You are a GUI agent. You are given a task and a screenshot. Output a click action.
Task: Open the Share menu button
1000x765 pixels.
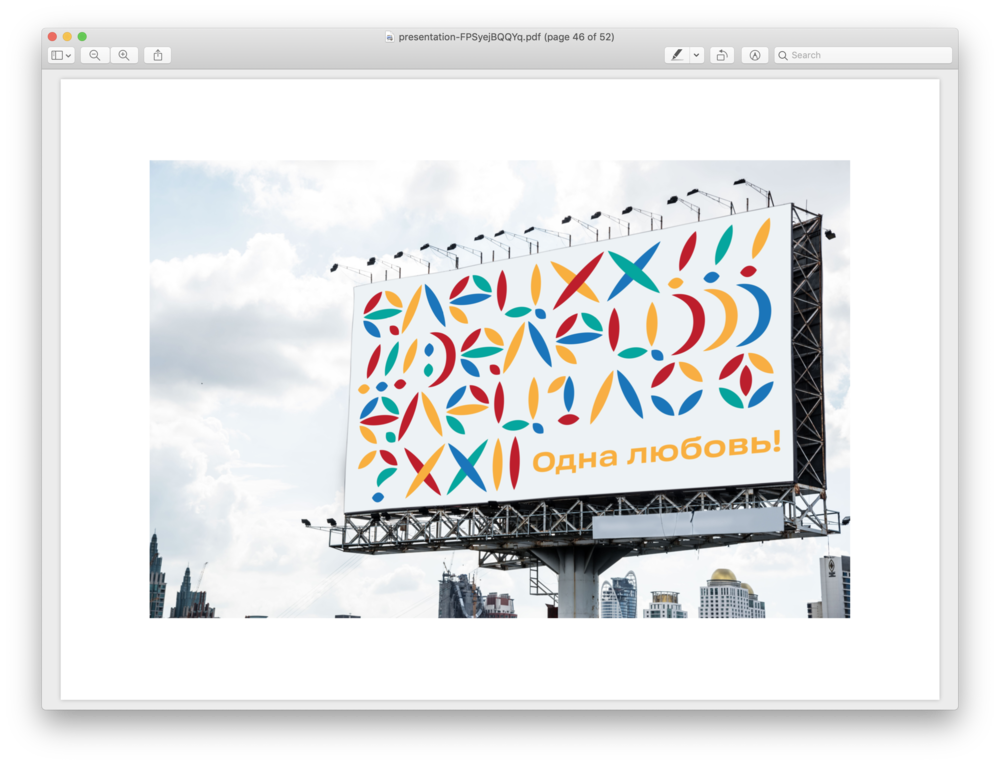click(x=157, y=55)
